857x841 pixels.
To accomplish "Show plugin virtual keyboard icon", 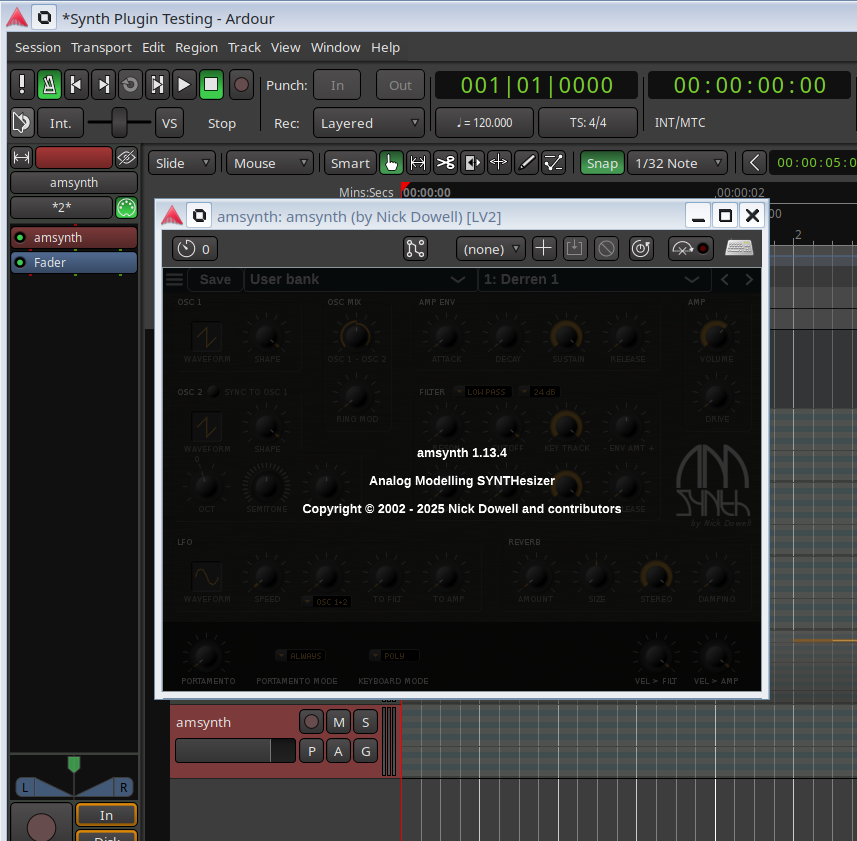I will click(739, 249).
